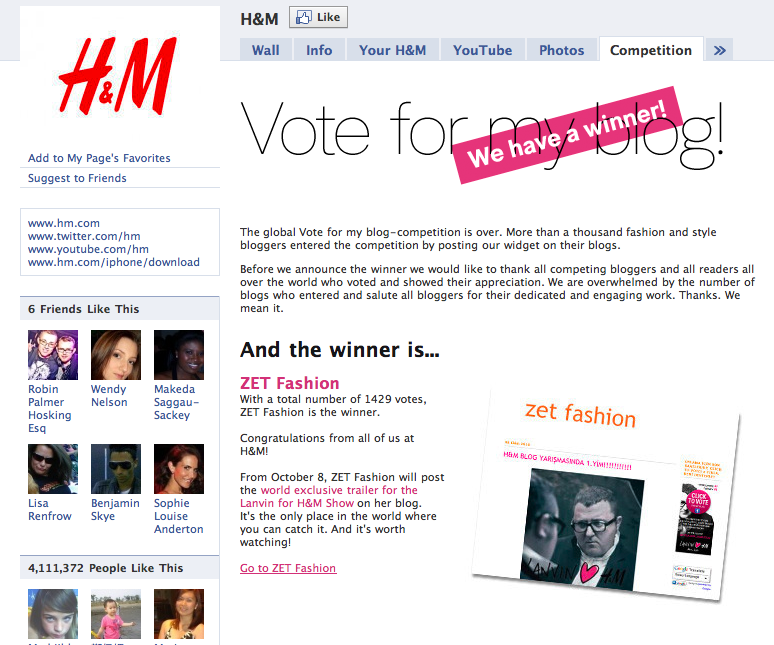Open Robin Palmer Hosking's profile photo
Image resolution: width=774 pixels, height=645 pixels.
coord(53,355)
